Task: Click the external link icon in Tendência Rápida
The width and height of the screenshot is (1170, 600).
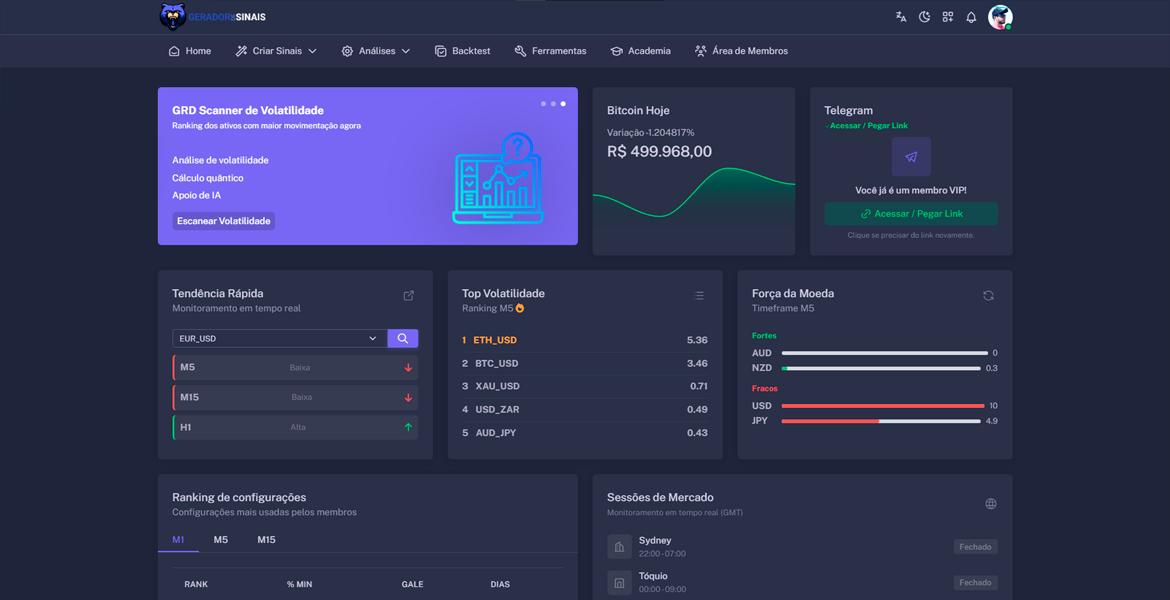Action: point(408,296)
